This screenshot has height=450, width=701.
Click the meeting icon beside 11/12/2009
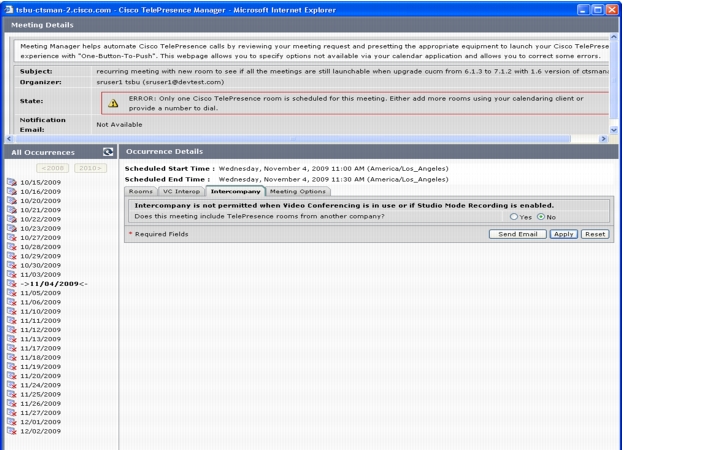tap(12, 330)
